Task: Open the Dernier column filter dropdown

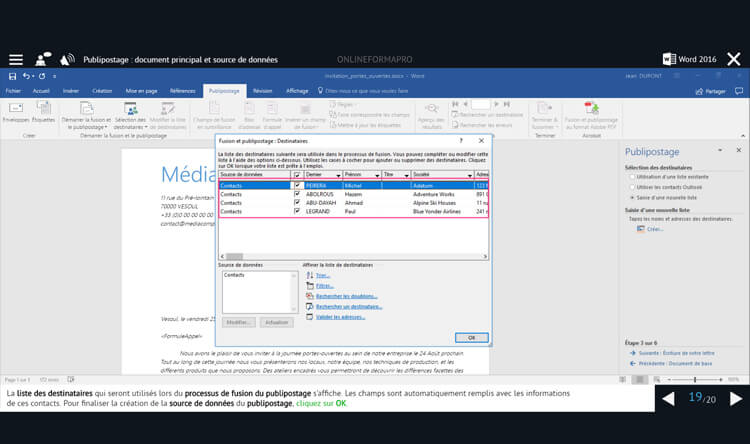Action: coord(339,175)
